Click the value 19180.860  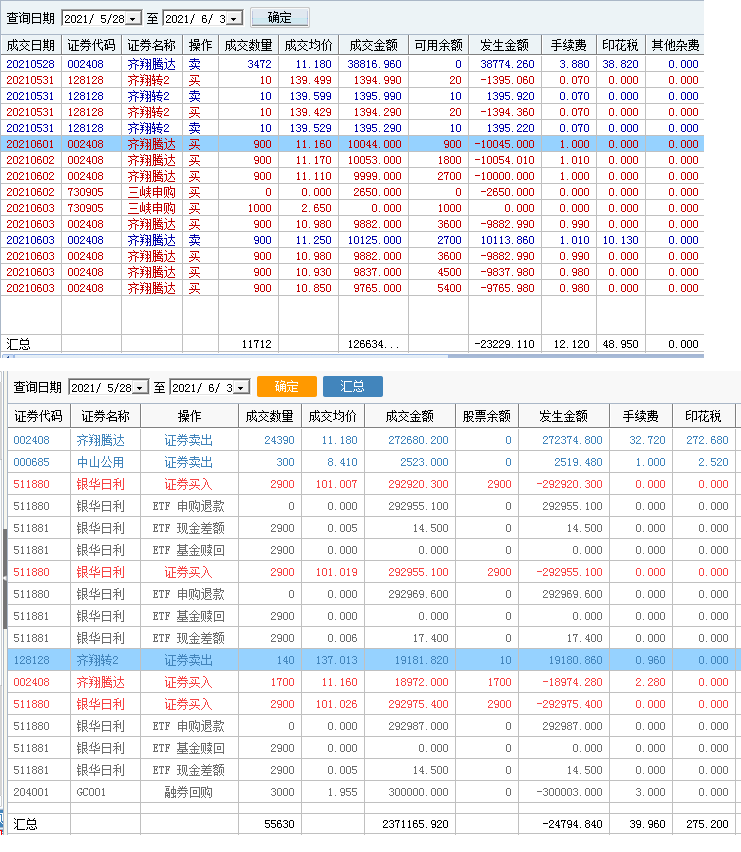point(575,660)
